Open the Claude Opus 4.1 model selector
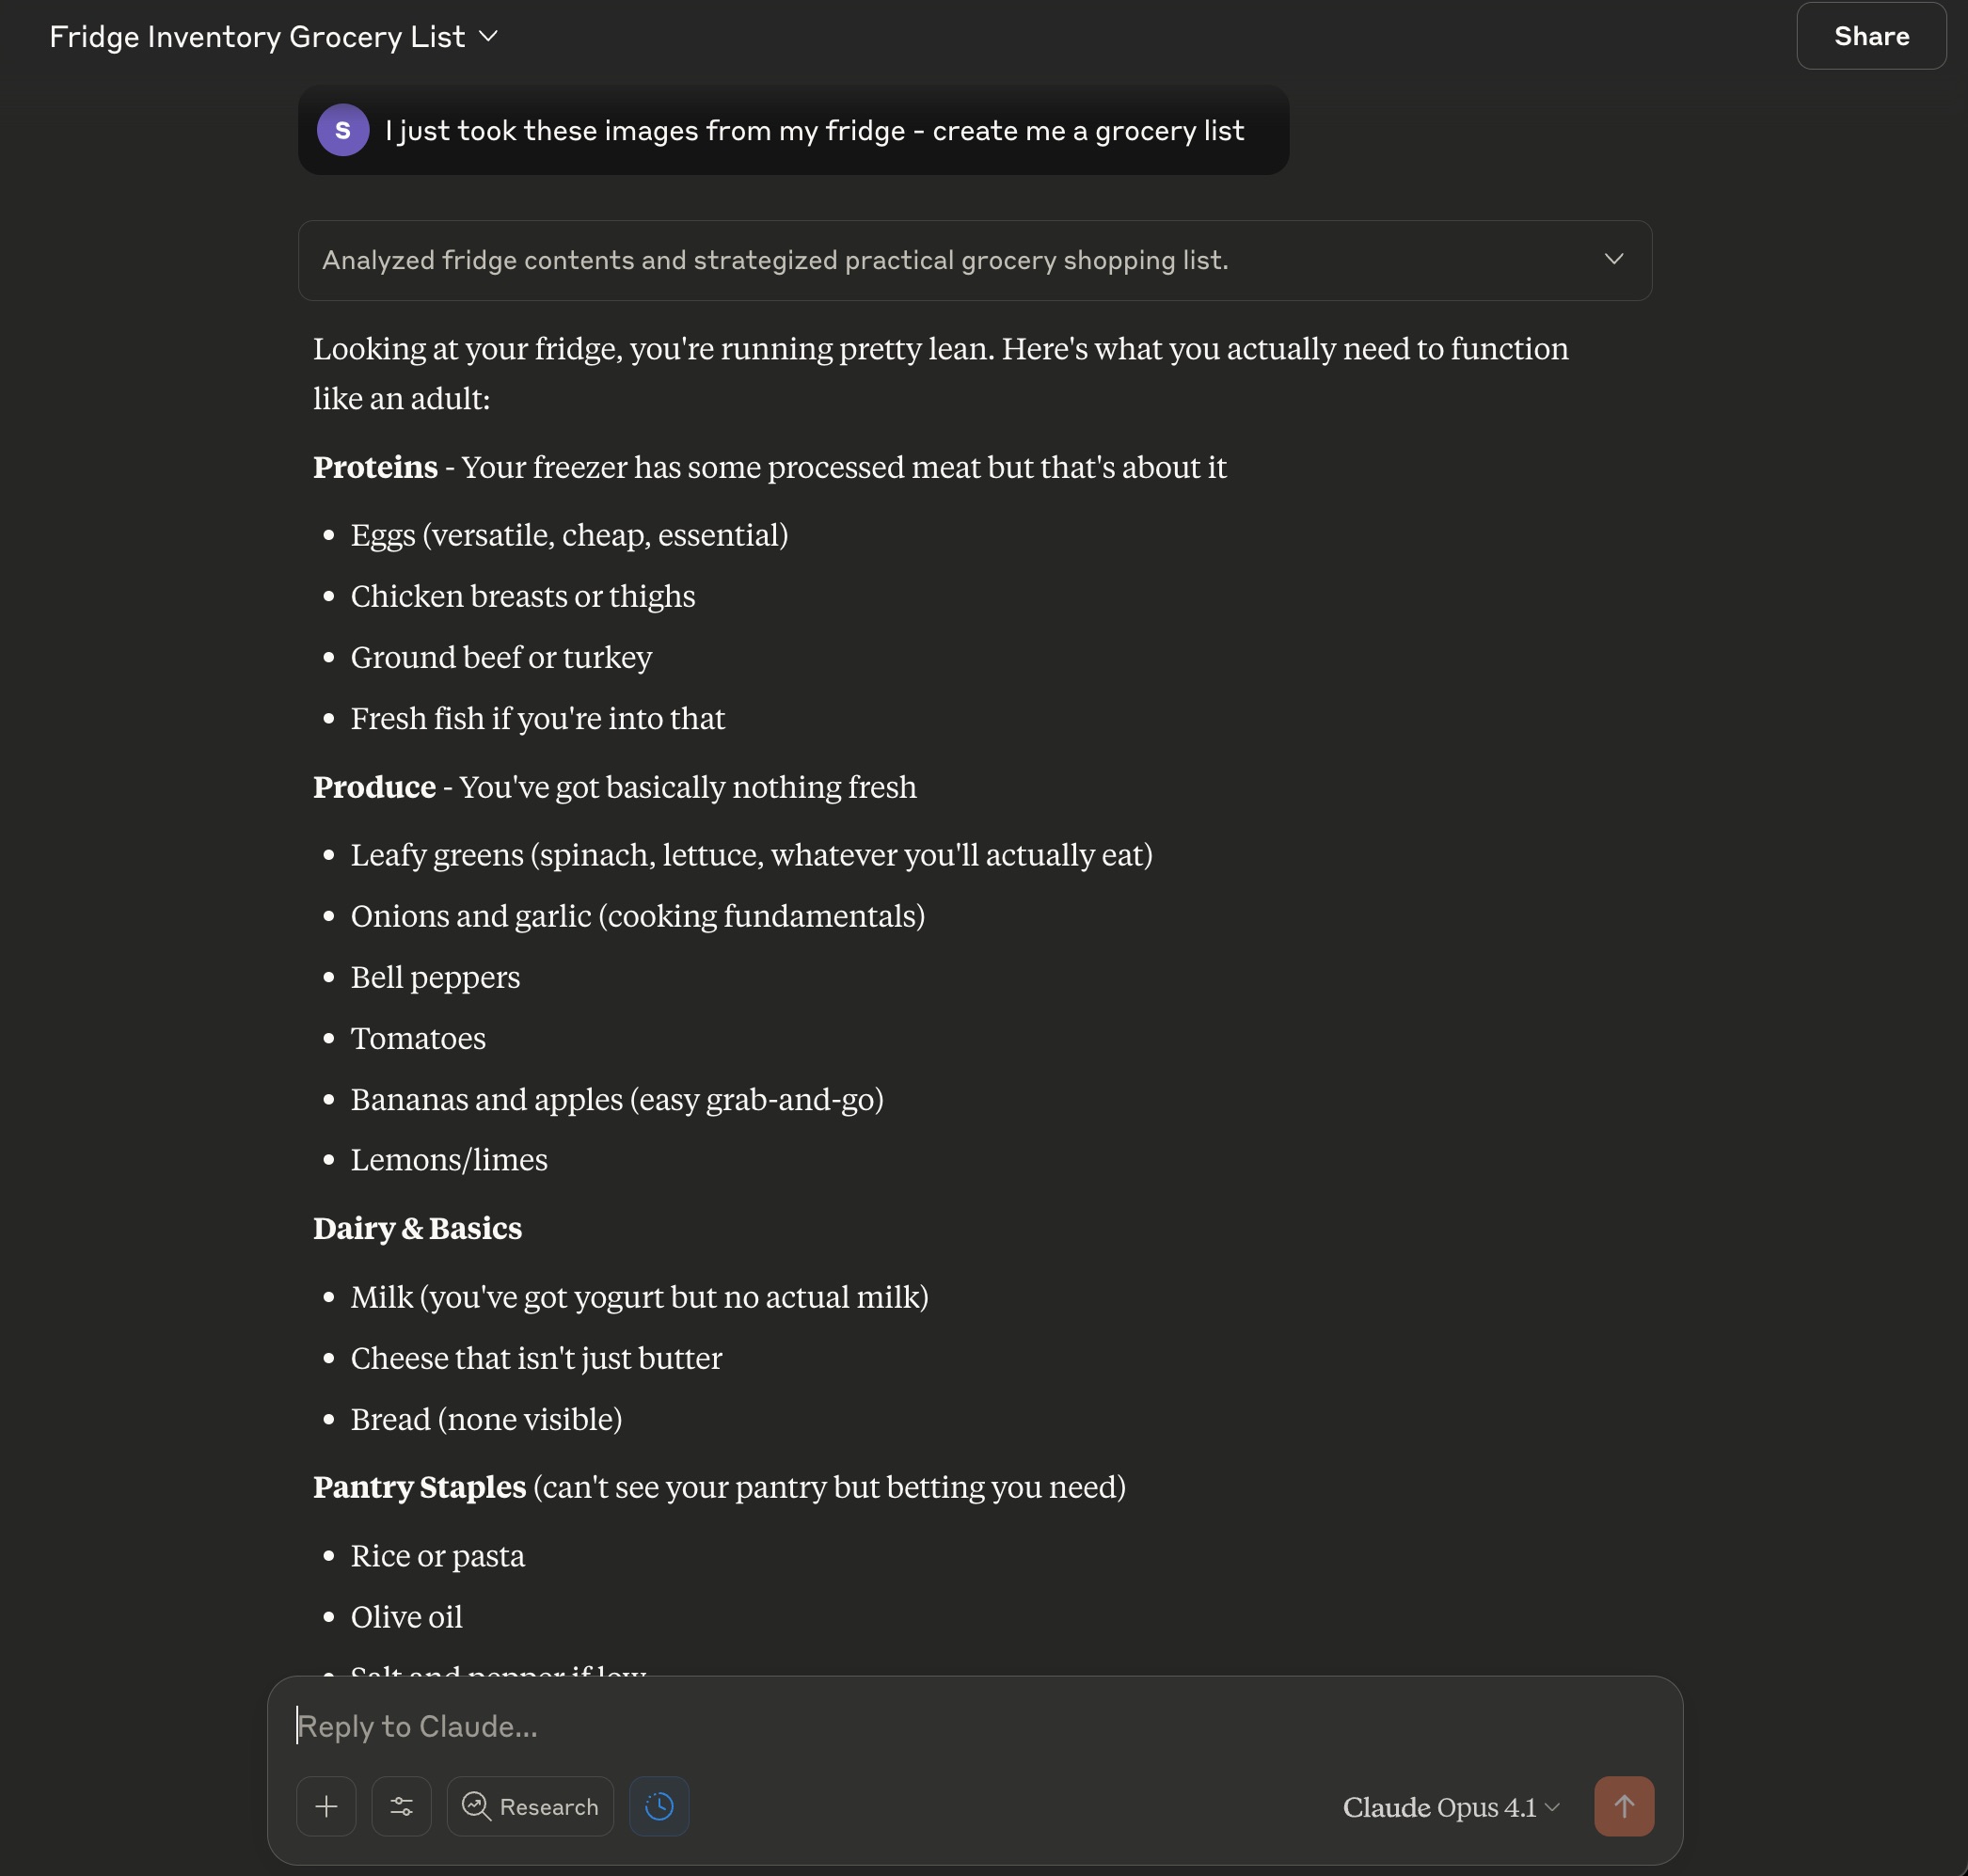 [x=1450, y=1807]
